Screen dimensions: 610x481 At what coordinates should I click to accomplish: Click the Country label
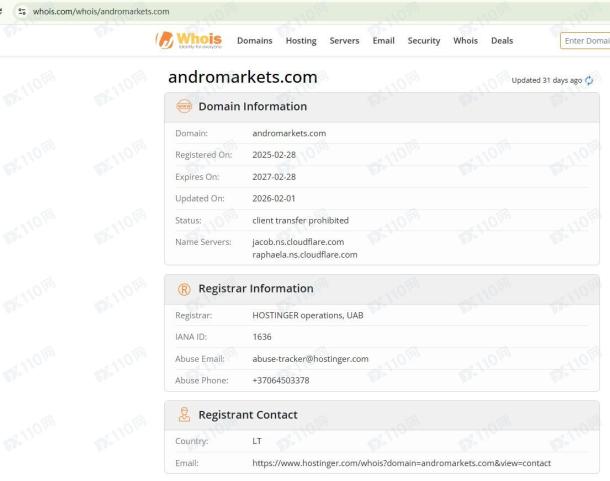click(x=191, y=441)
